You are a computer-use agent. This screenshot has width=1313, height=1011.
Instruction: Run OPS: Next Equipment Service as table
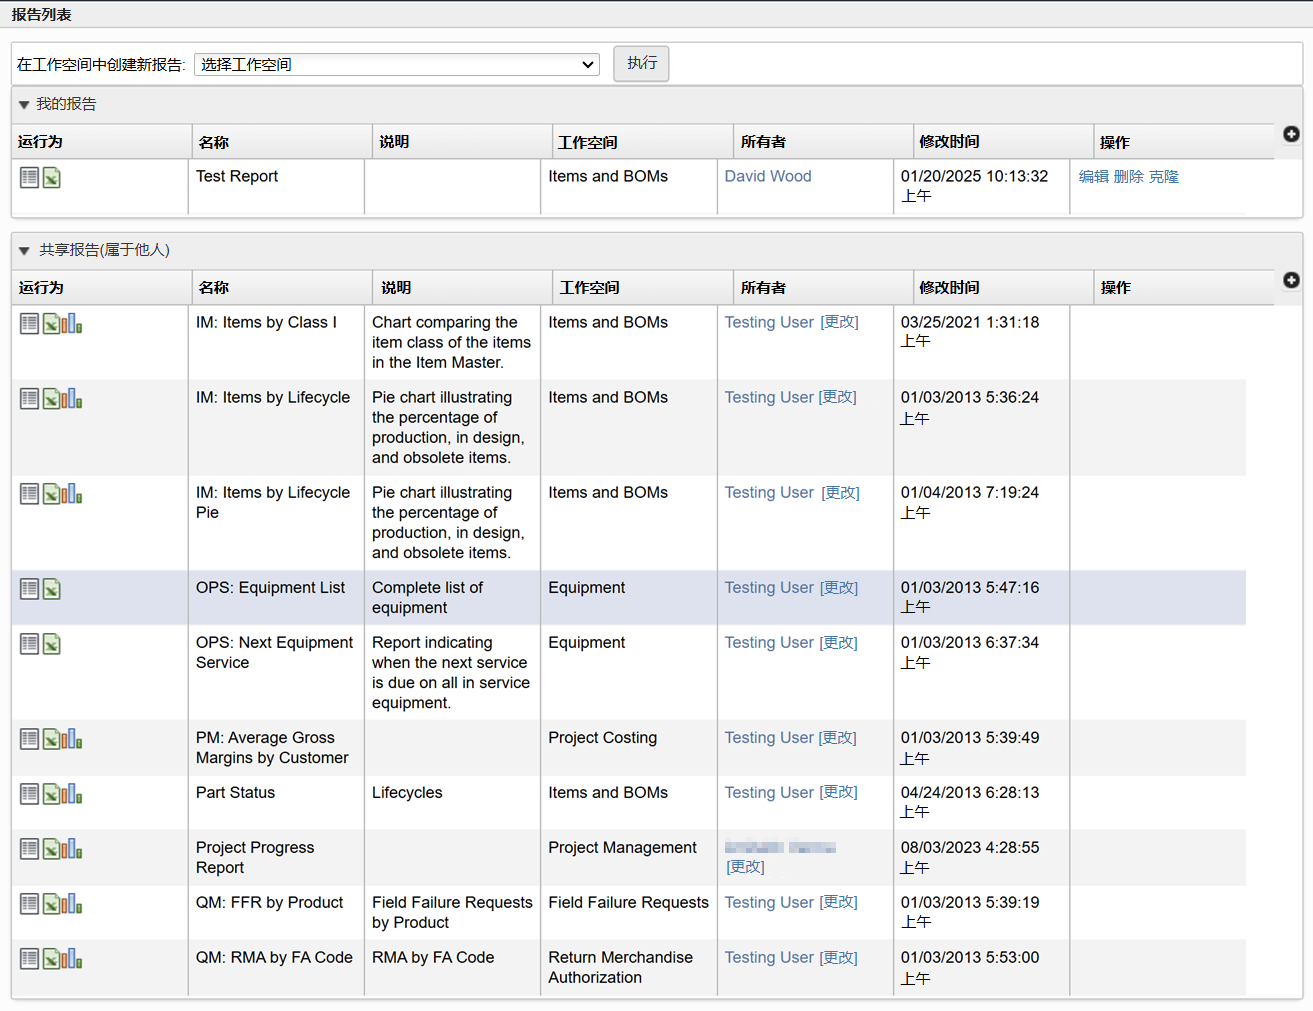tap(29, 644)
